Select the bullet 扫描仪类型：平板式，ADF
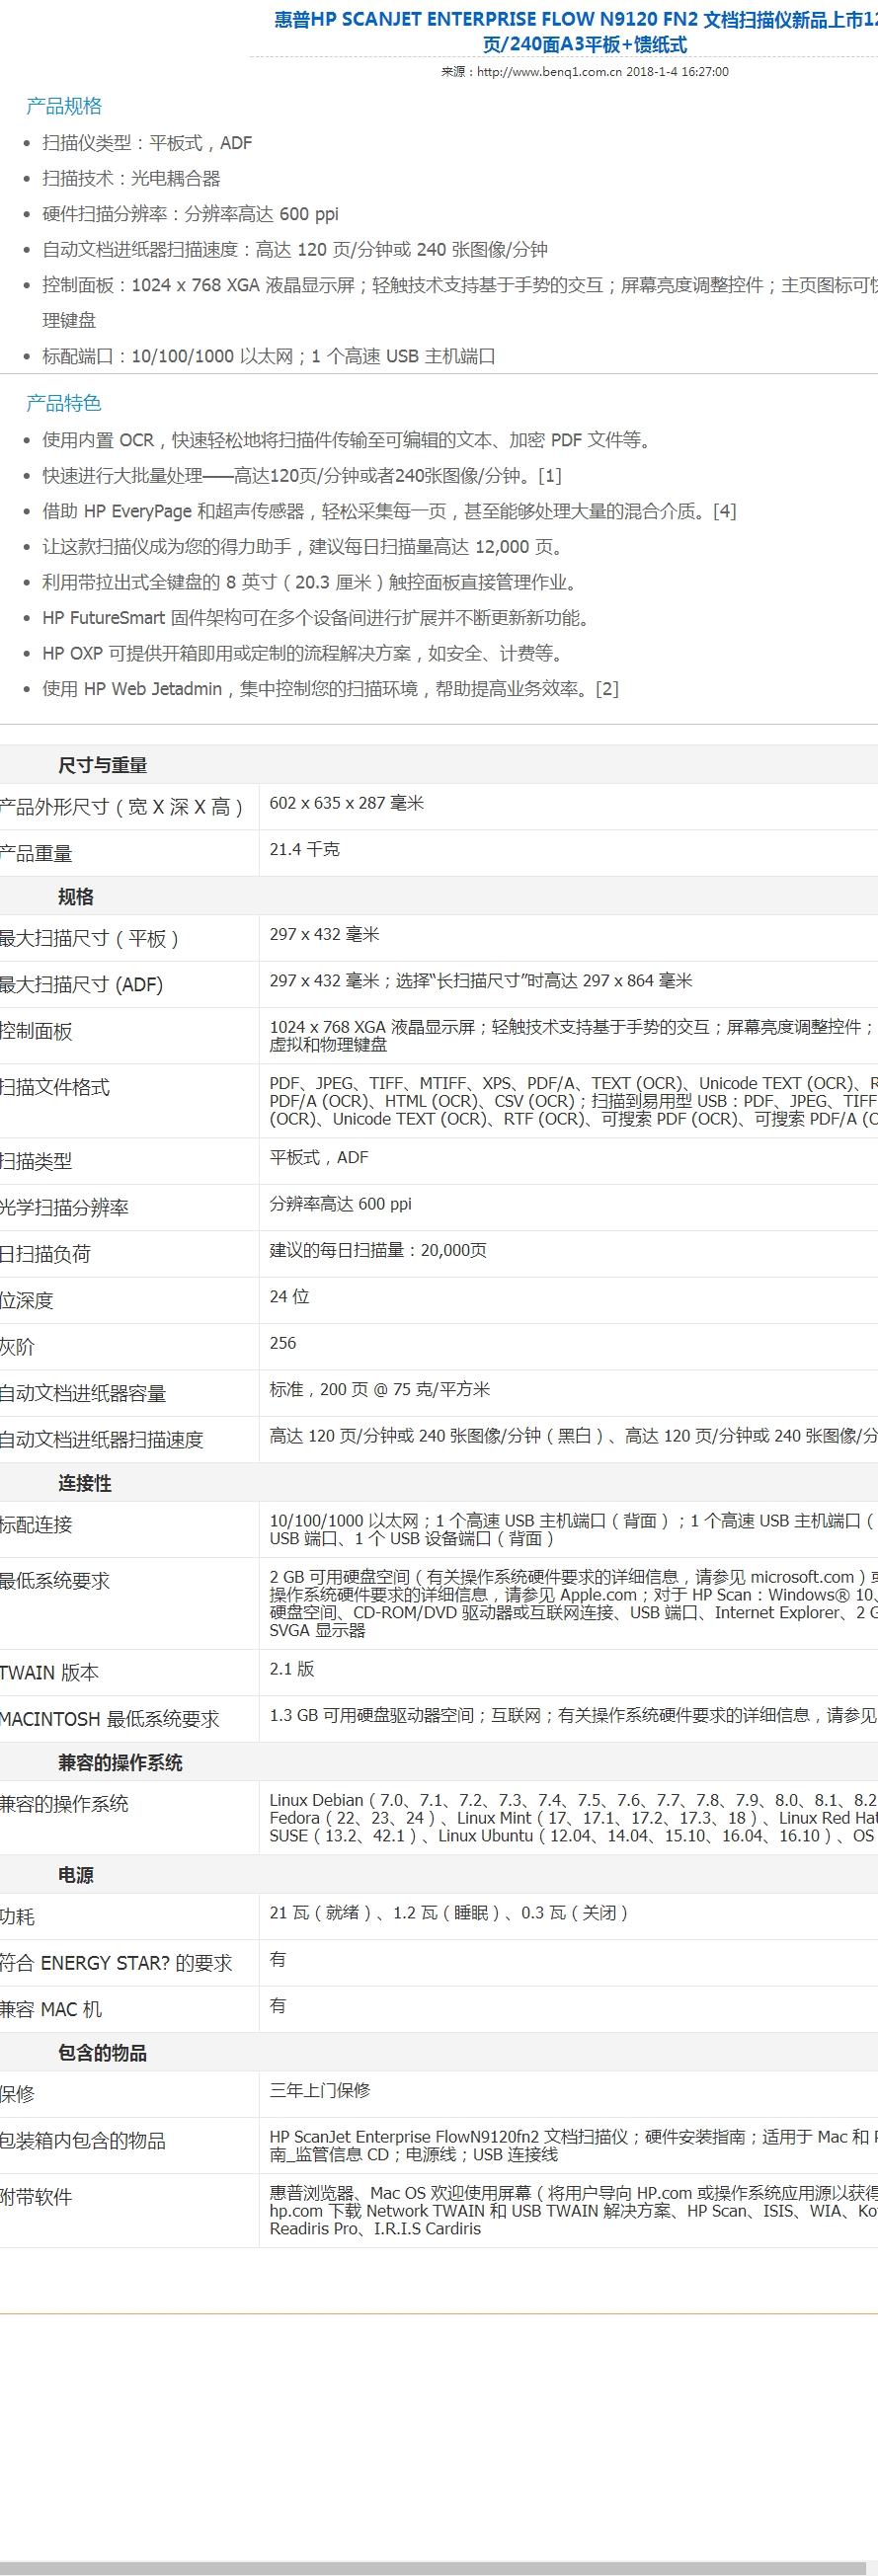 pos(147,143)
